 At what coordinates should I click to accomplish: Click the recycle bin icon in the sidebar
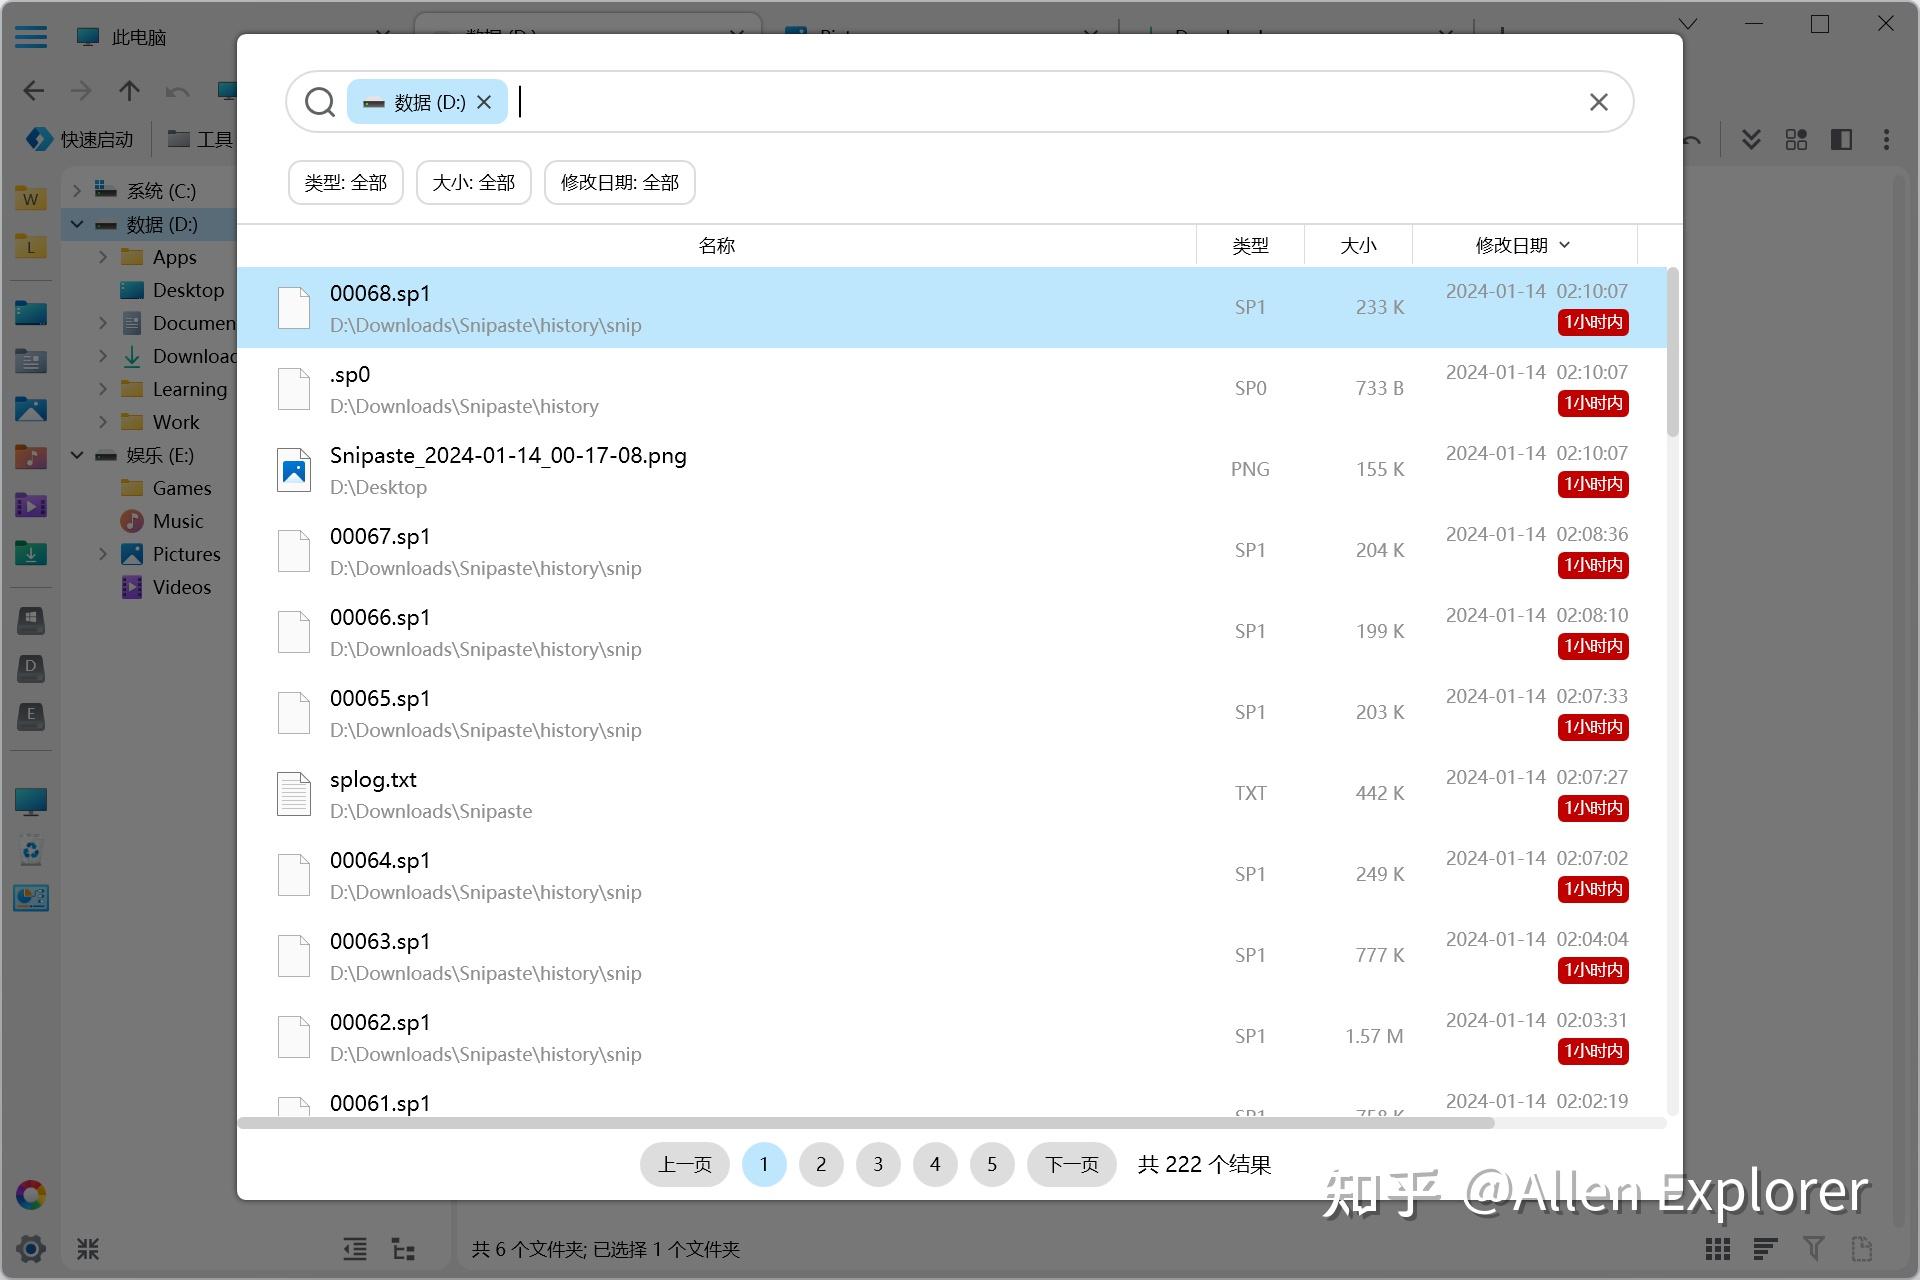coord(31,850)
